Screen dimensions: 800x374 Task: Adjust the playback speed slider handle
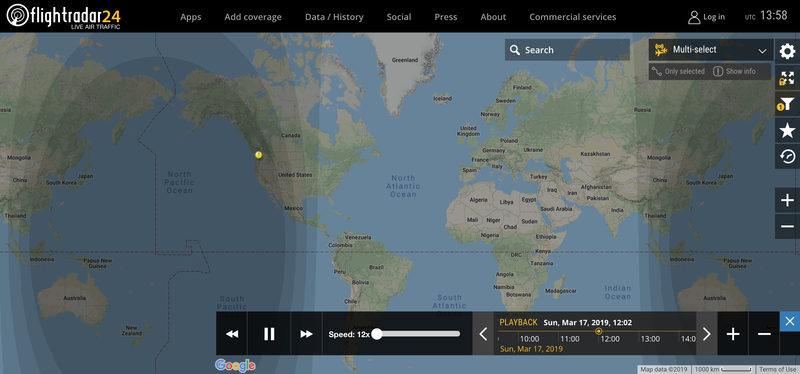tap(377, 334)
